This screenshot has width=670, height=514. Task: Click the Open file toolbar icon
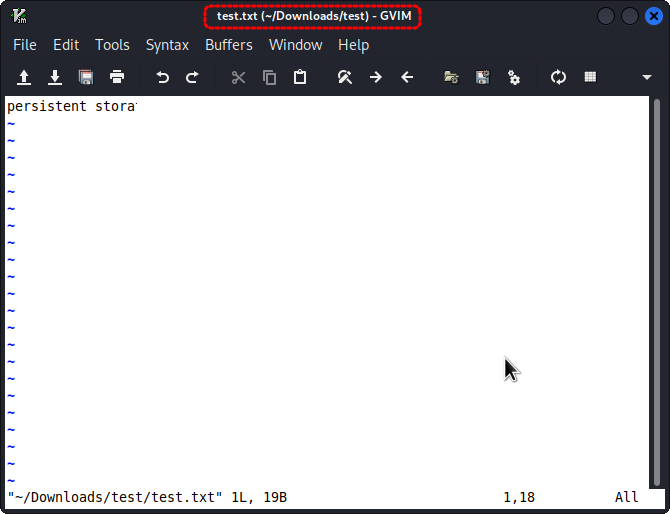(24, 77)
